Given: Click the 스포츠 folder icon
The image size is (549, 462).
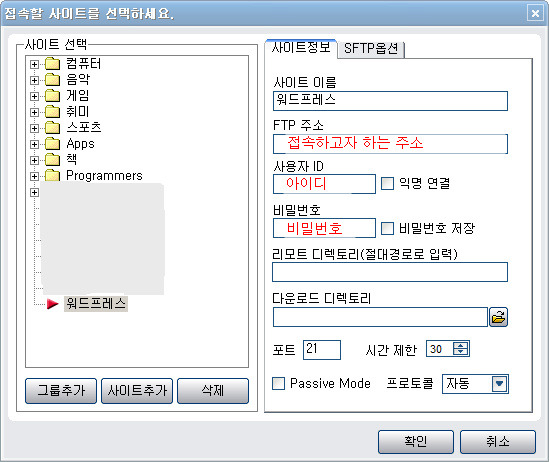Looking at the screenshot, I should click(53, 127).
